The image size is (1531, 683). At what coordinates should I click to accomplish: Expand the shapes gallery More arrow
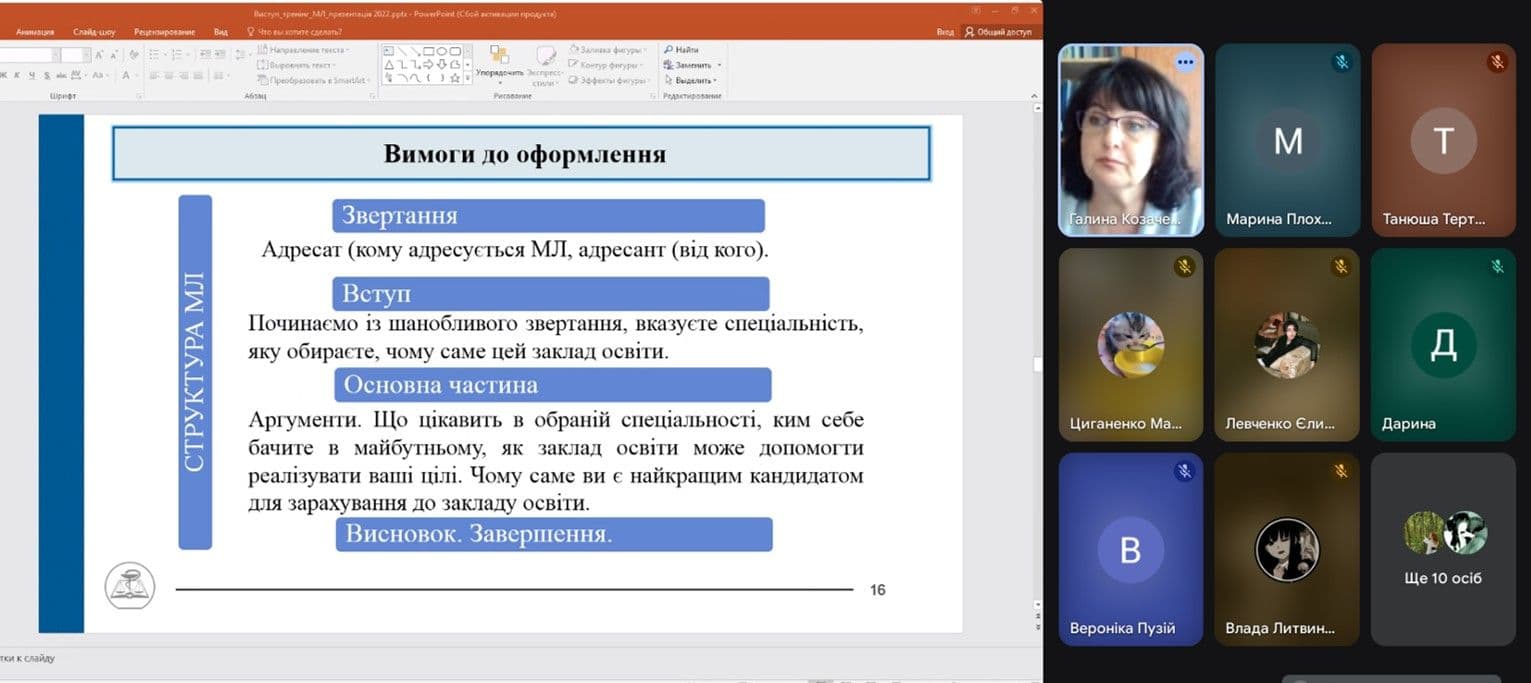(468, 78)
